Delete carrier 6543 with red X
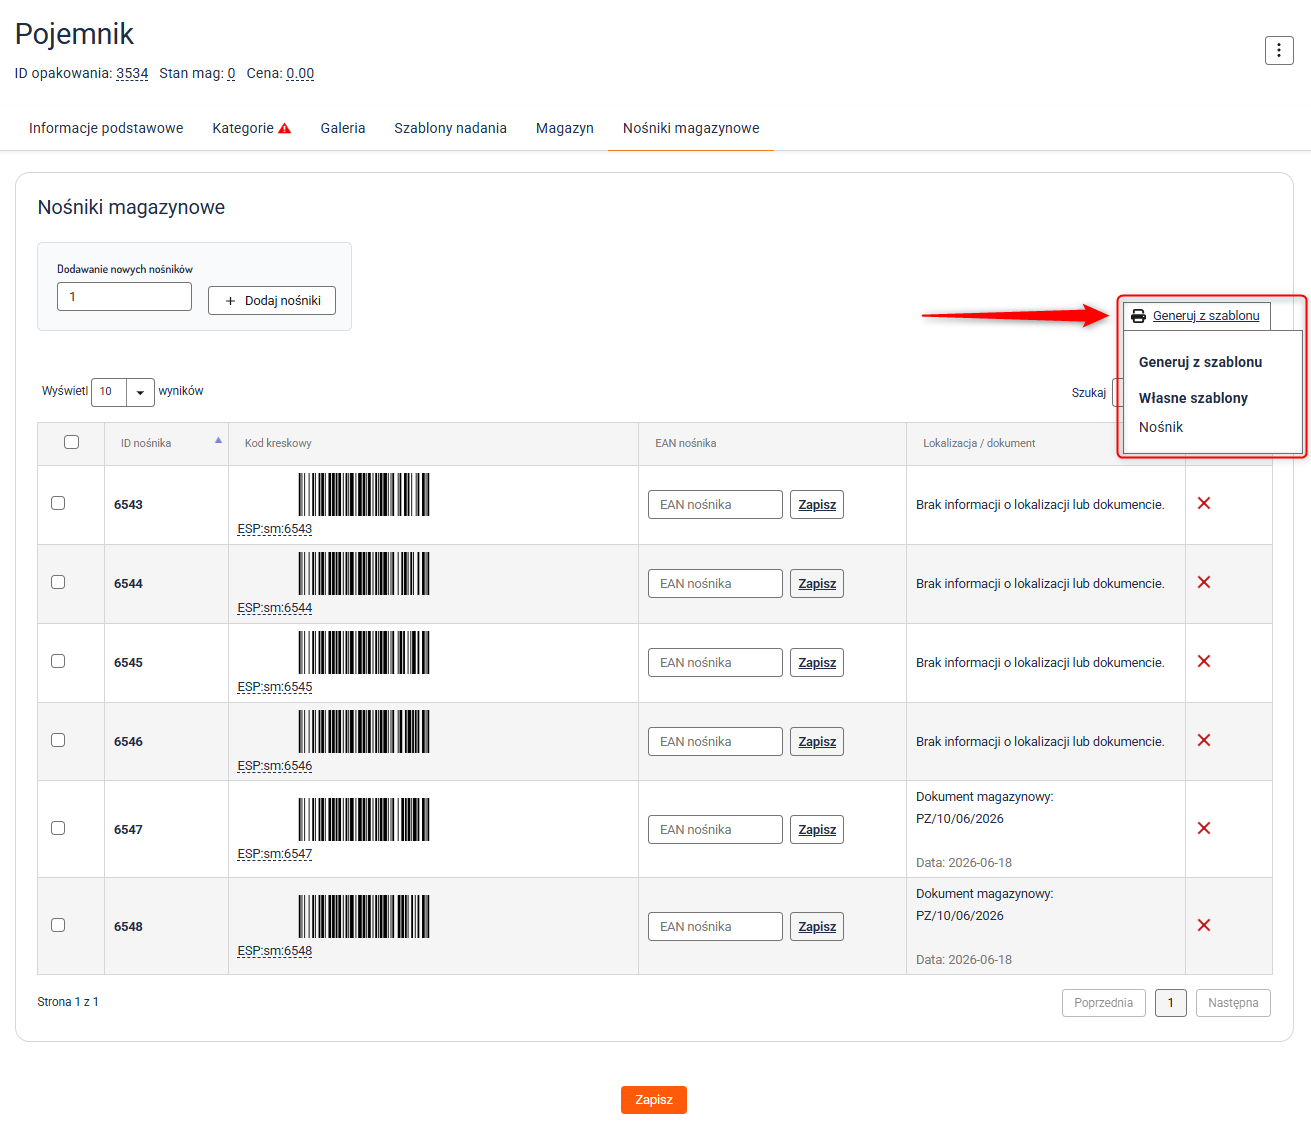The height and width of the screenshot is (1134, 1311). click(x=1204, y=503)
